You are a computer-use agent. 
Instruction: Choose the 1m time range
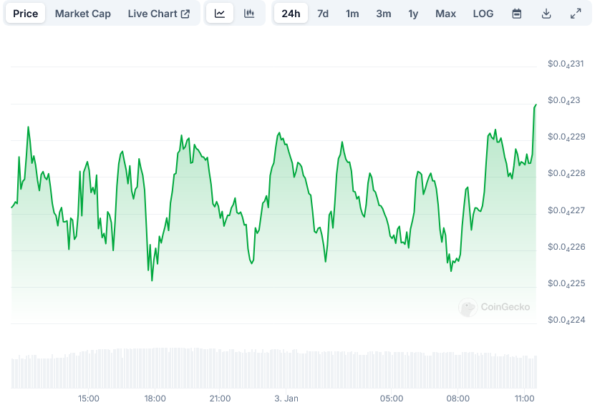(352, 14)
